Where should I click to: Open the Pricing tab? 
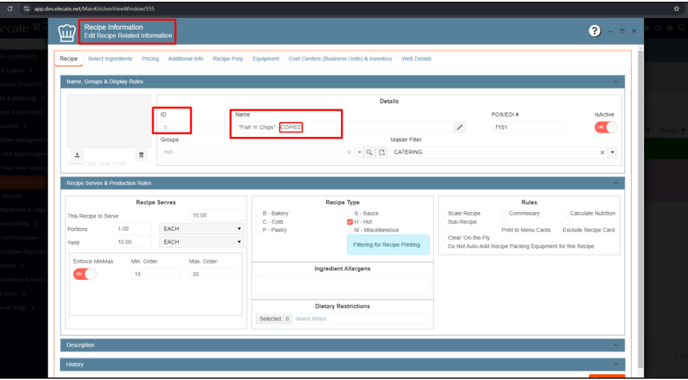(150, 59)
